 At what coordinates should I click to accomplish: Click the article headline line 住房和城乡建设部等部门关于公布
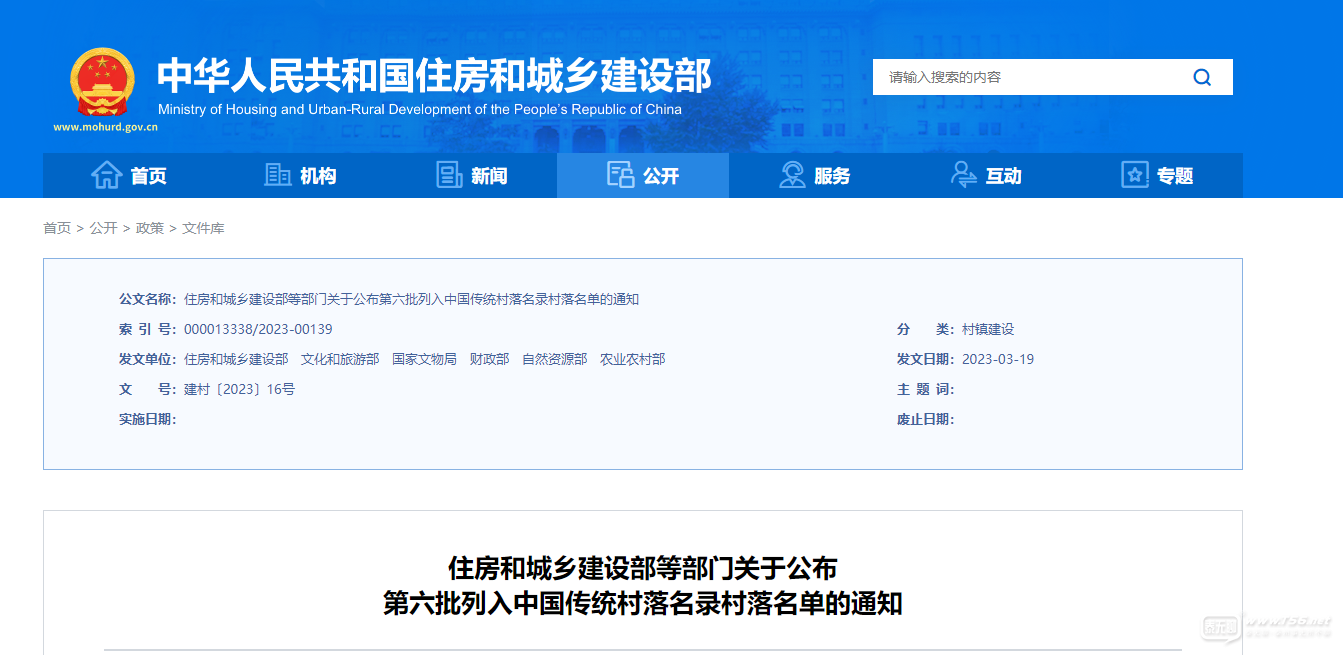[x=642, y=569]
